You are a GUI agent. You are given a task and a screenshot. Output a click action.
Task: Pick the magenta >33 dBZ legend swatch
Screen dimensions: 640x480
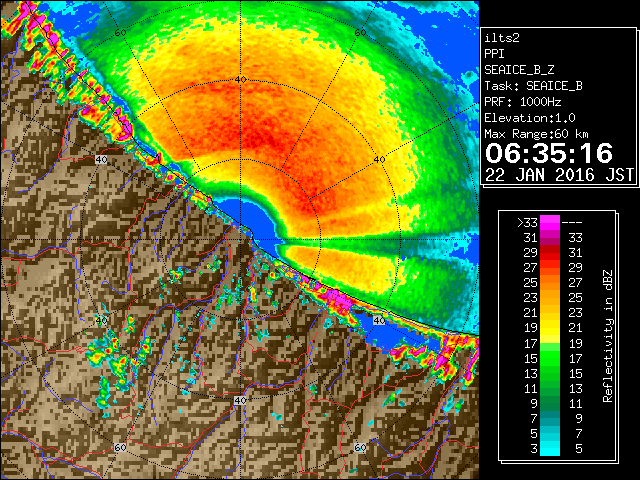(x=550, y=223)
